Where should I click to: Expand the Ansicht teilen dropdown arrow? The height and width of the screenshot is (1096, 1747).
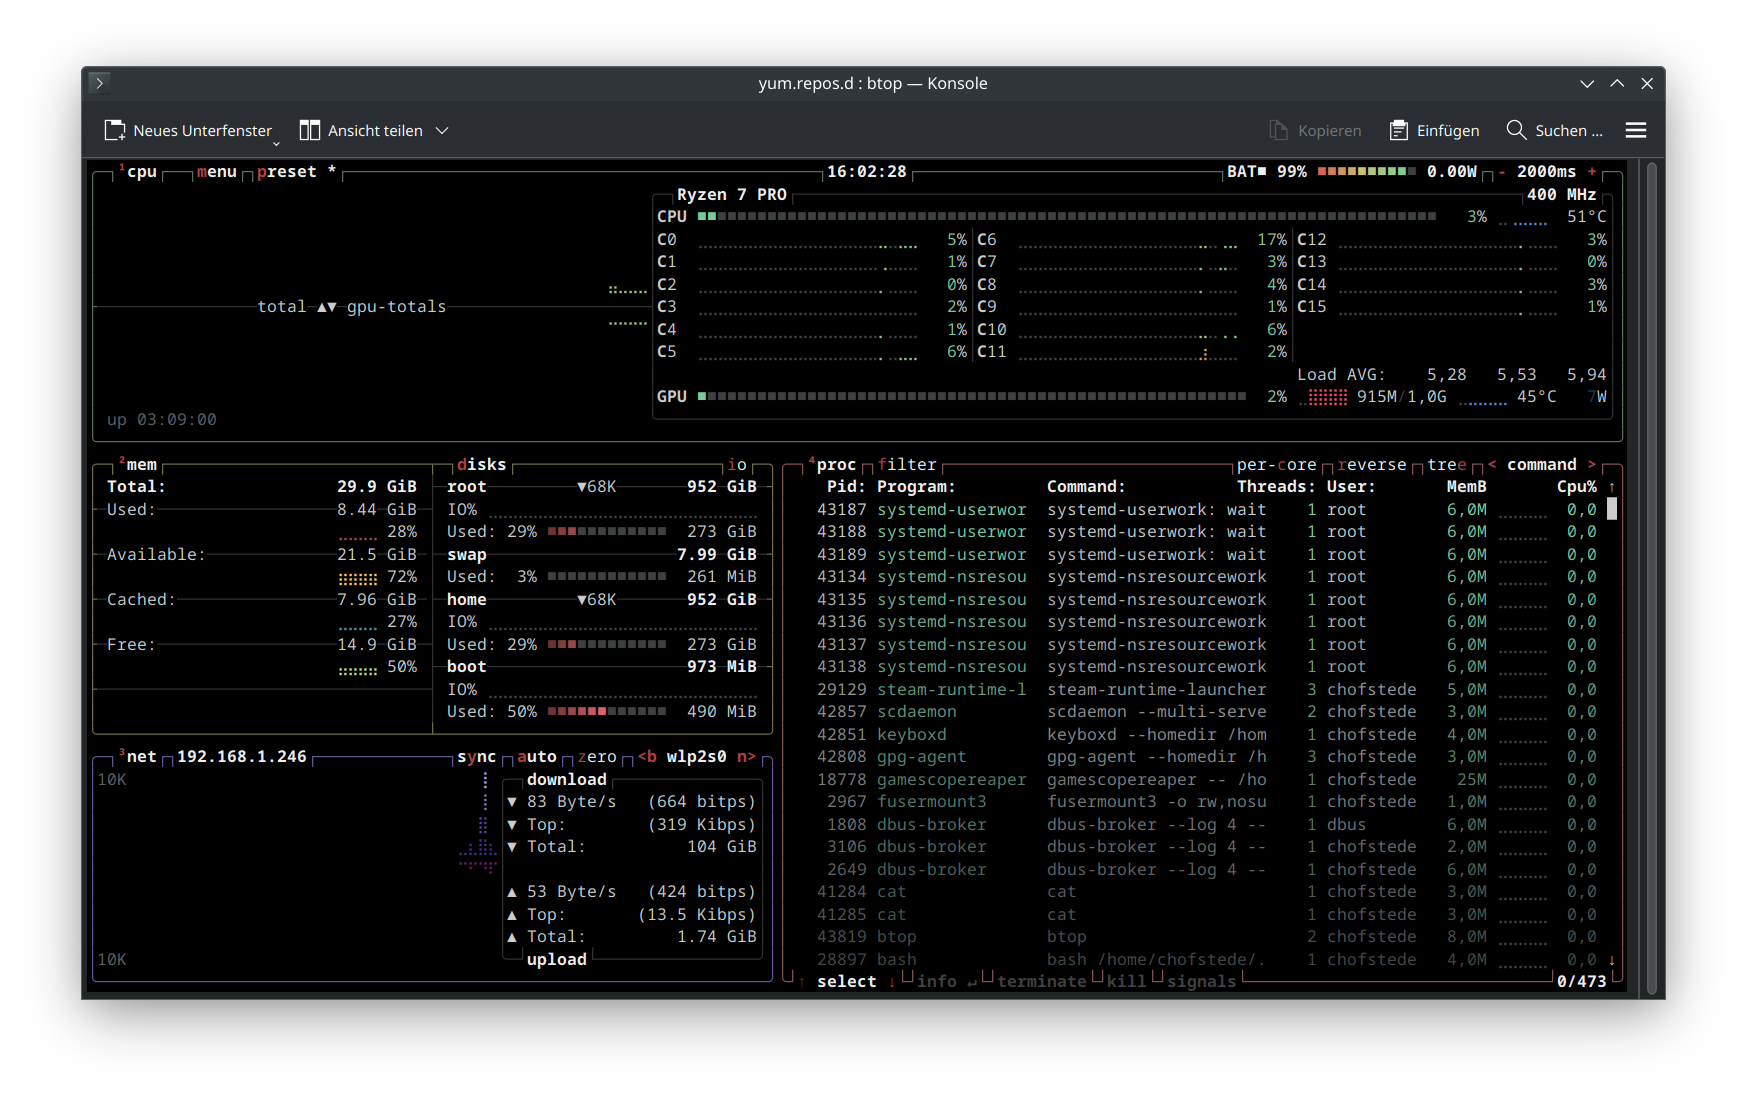(442, 131)
